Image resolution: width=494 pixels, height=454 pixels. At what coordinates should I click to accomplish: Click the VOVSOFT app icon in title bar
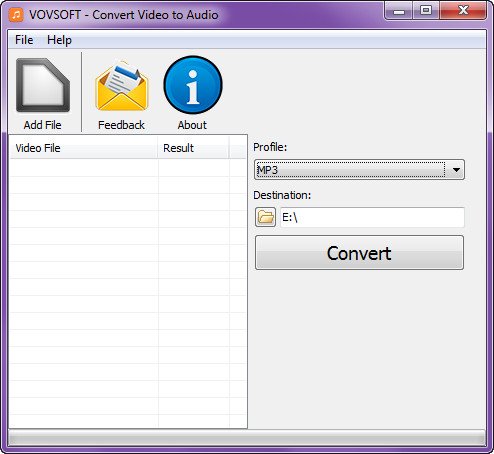tap(16, 14)
